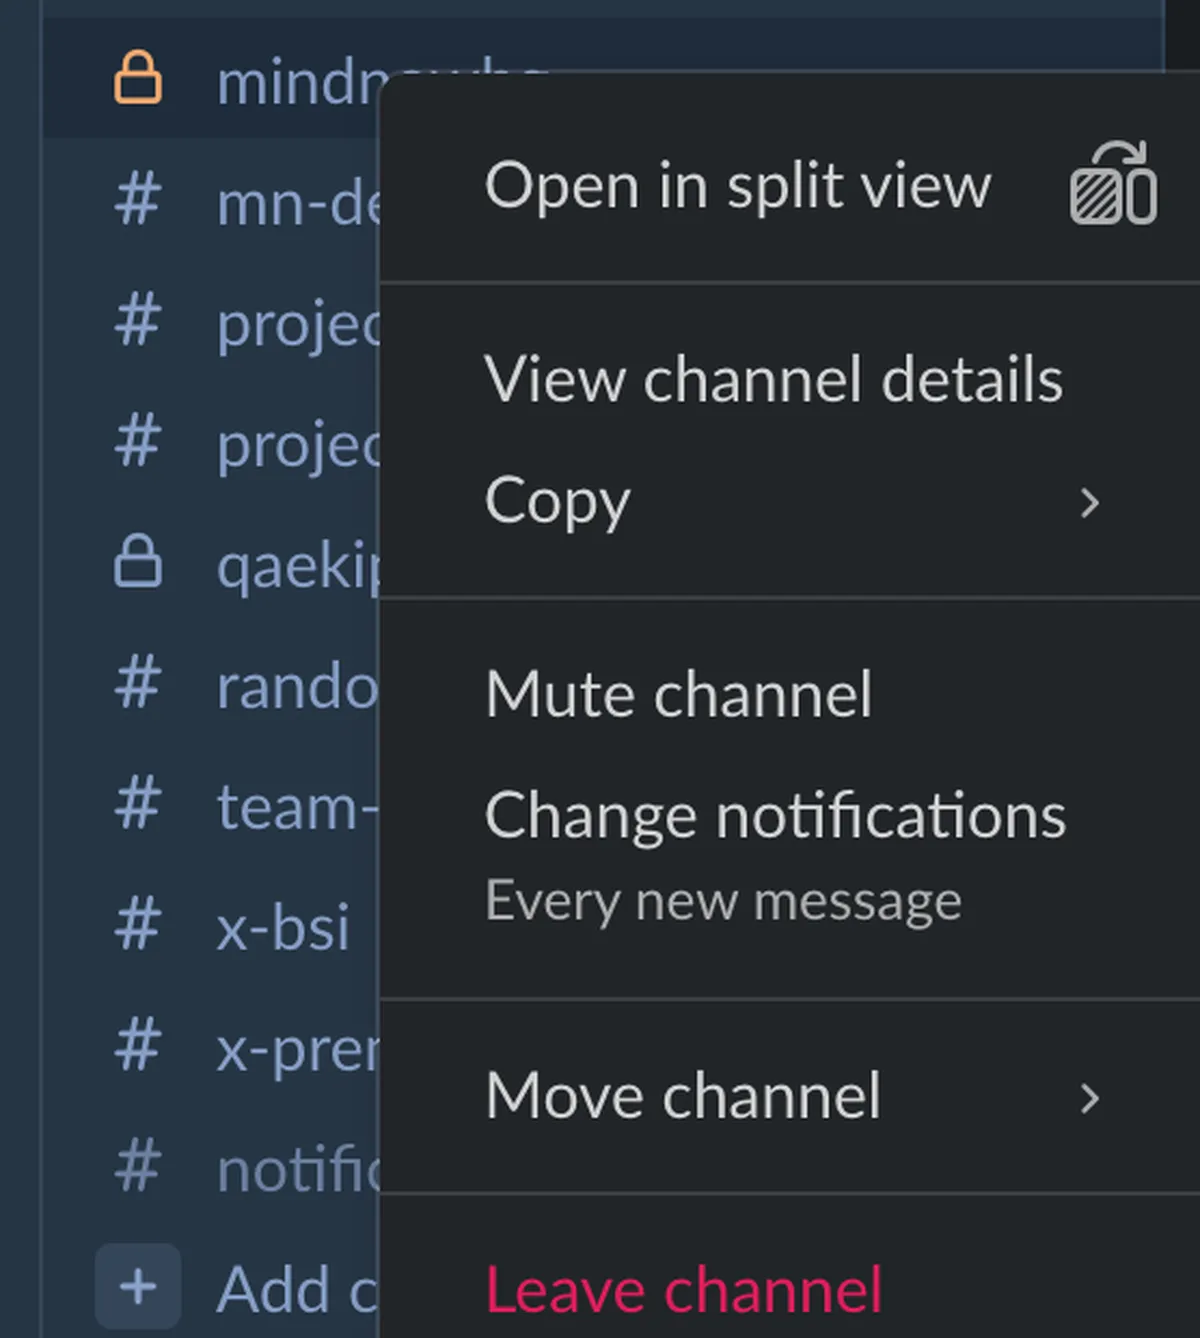Click the hash icon next to notifi channel

[x=138, y=1165]
